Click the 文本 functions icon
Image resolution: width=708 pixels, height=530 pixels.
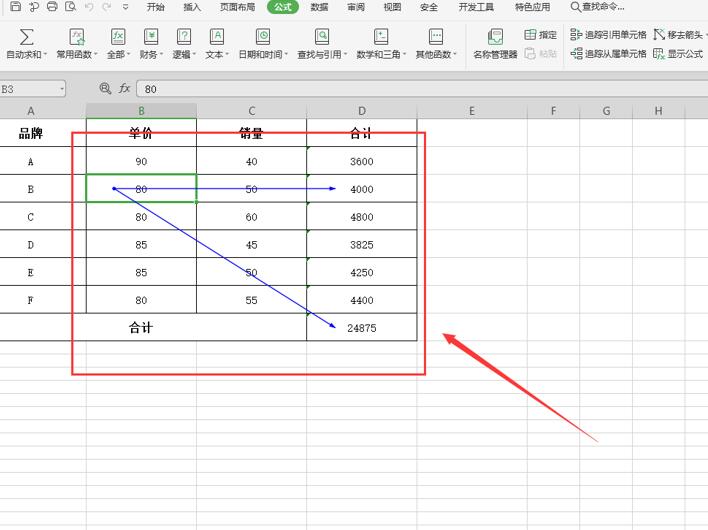(217, 37)
